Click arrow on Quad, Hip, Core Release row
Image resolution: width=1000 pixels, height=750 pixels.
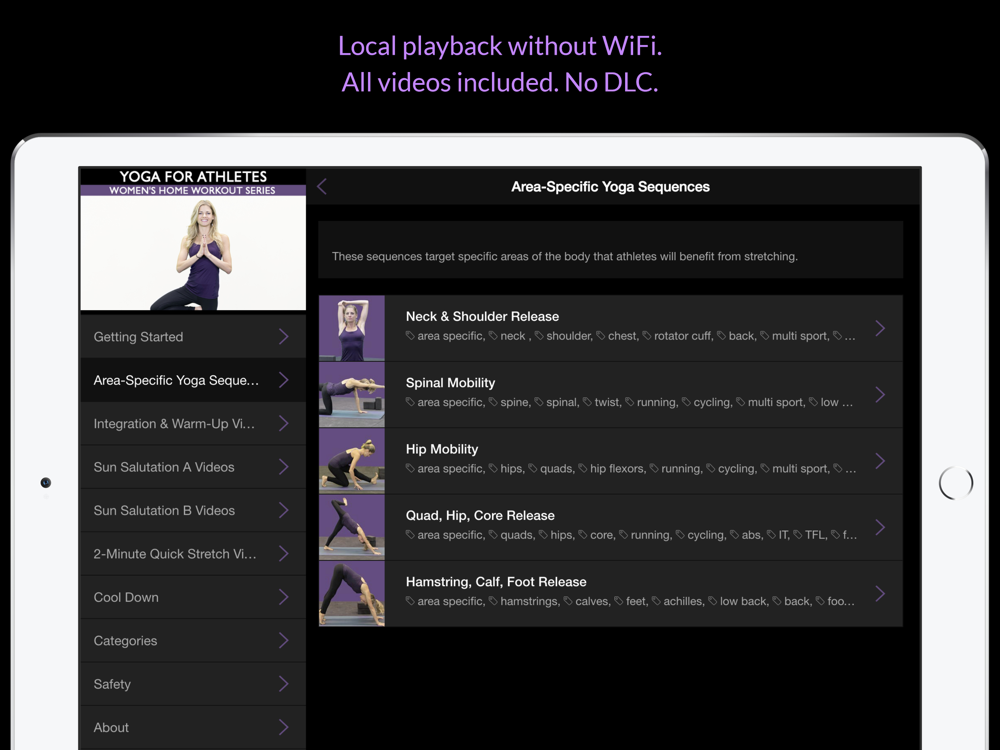880,527
